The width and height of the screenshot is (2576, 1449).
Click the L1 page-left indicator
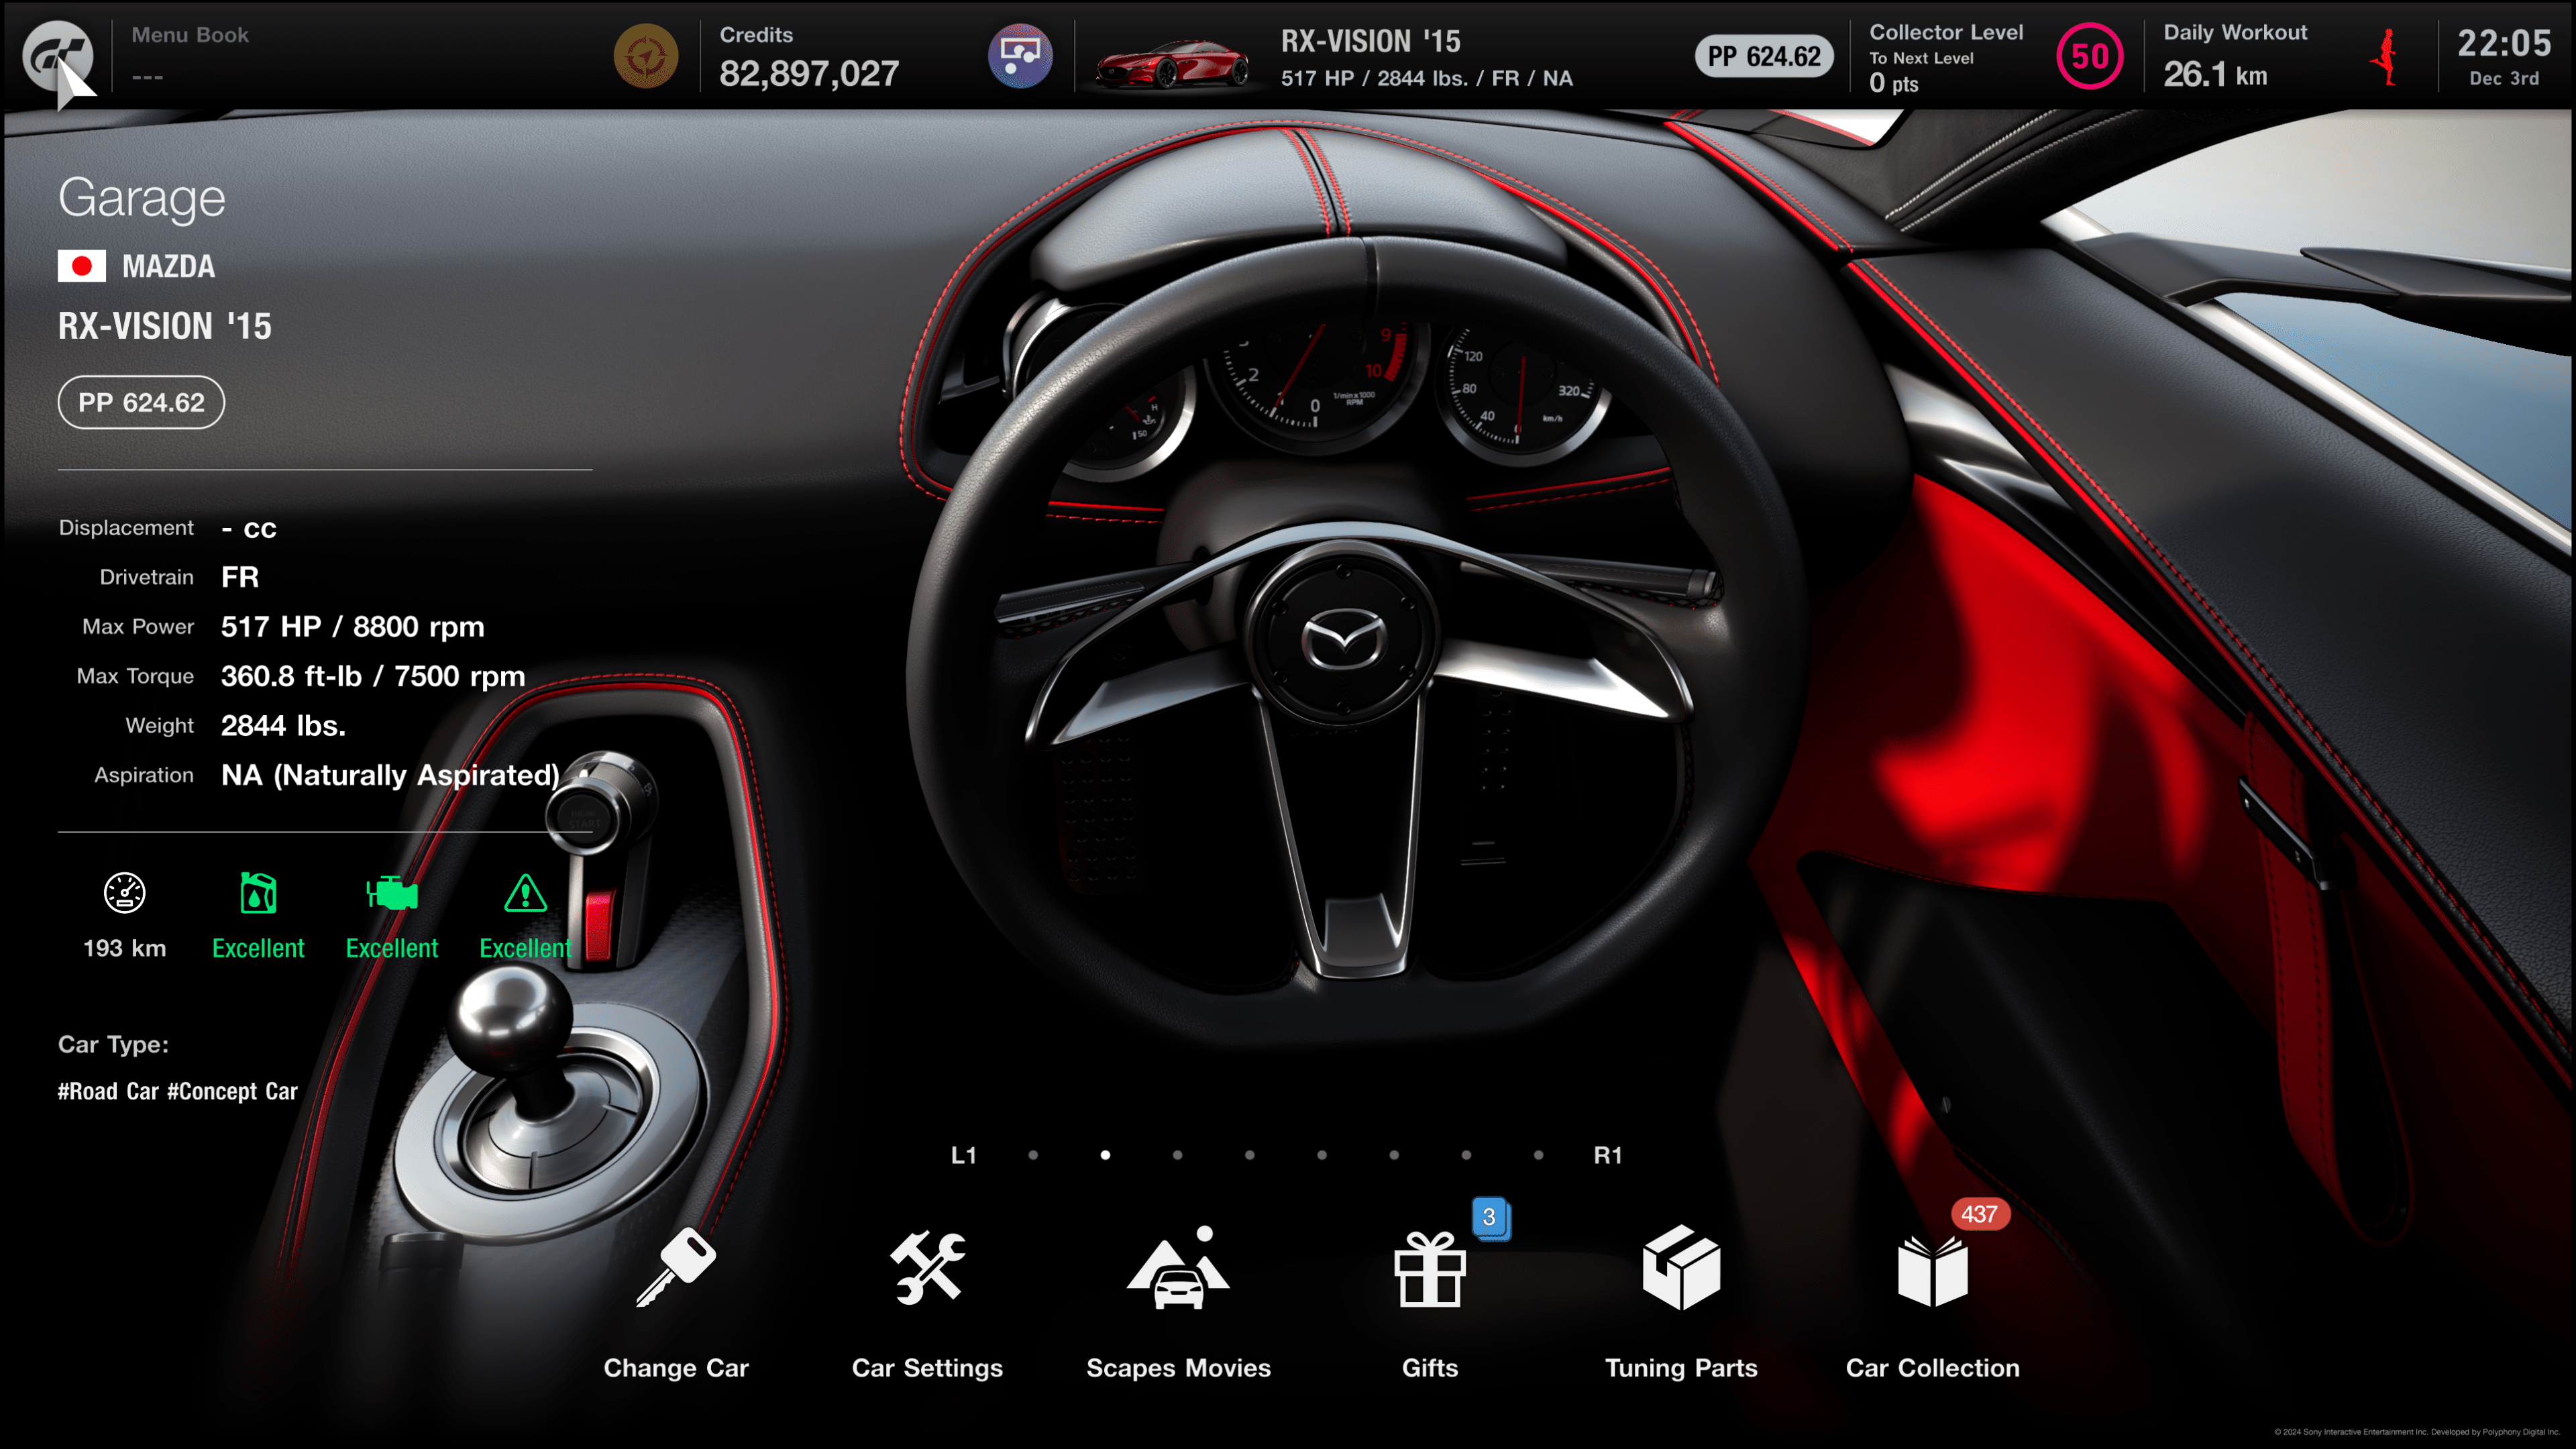point(963,1155)
